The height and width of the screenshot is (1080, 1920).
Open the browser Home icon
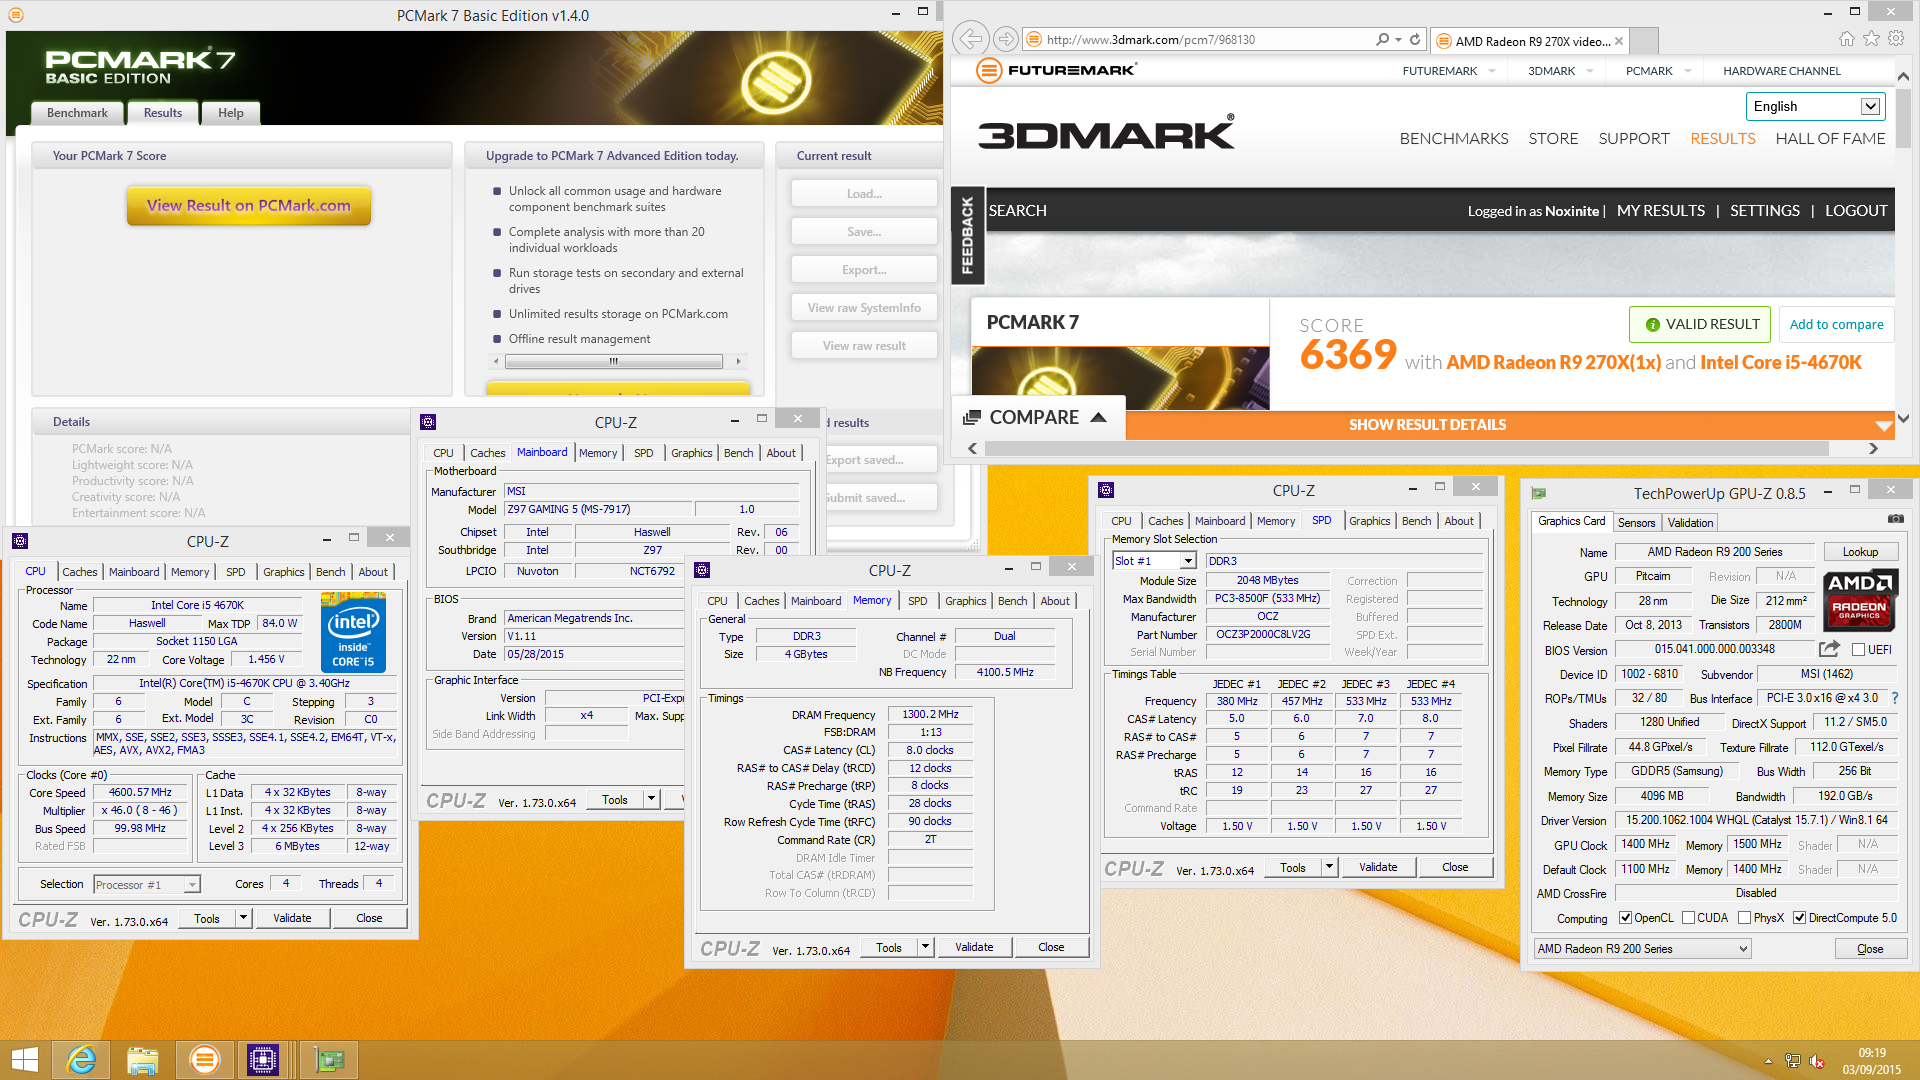1846,39
